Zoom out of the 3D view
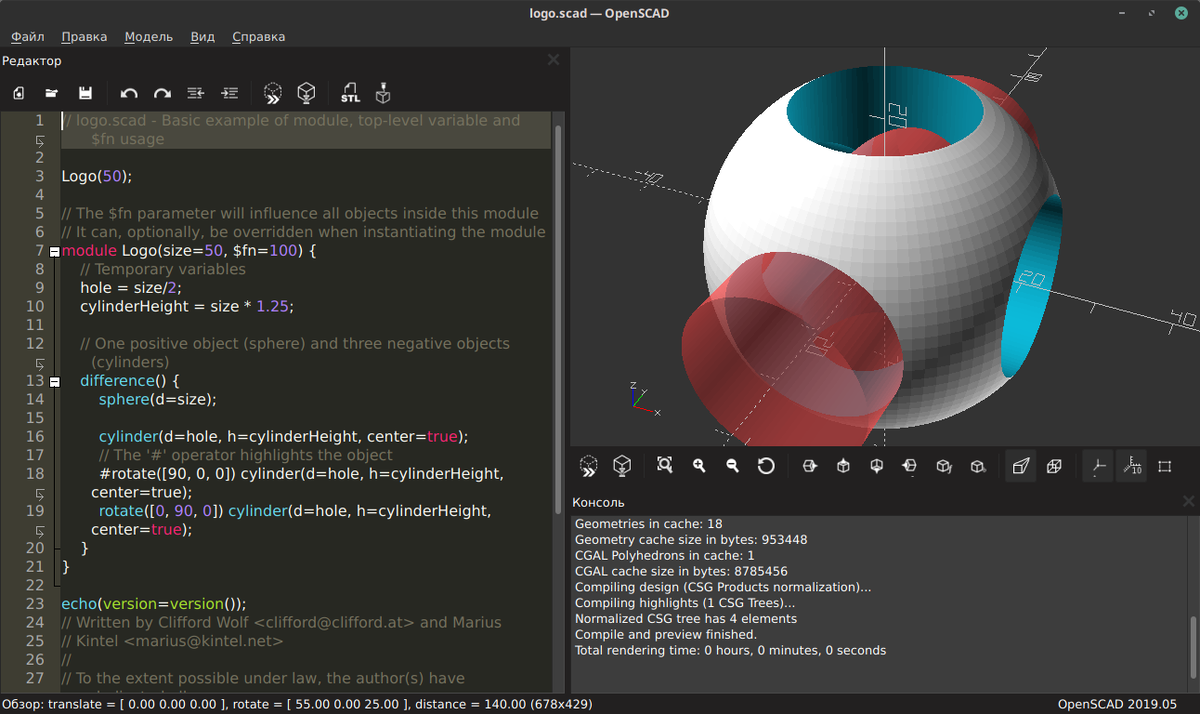The image size is (1200, 714). pos(732,465)
